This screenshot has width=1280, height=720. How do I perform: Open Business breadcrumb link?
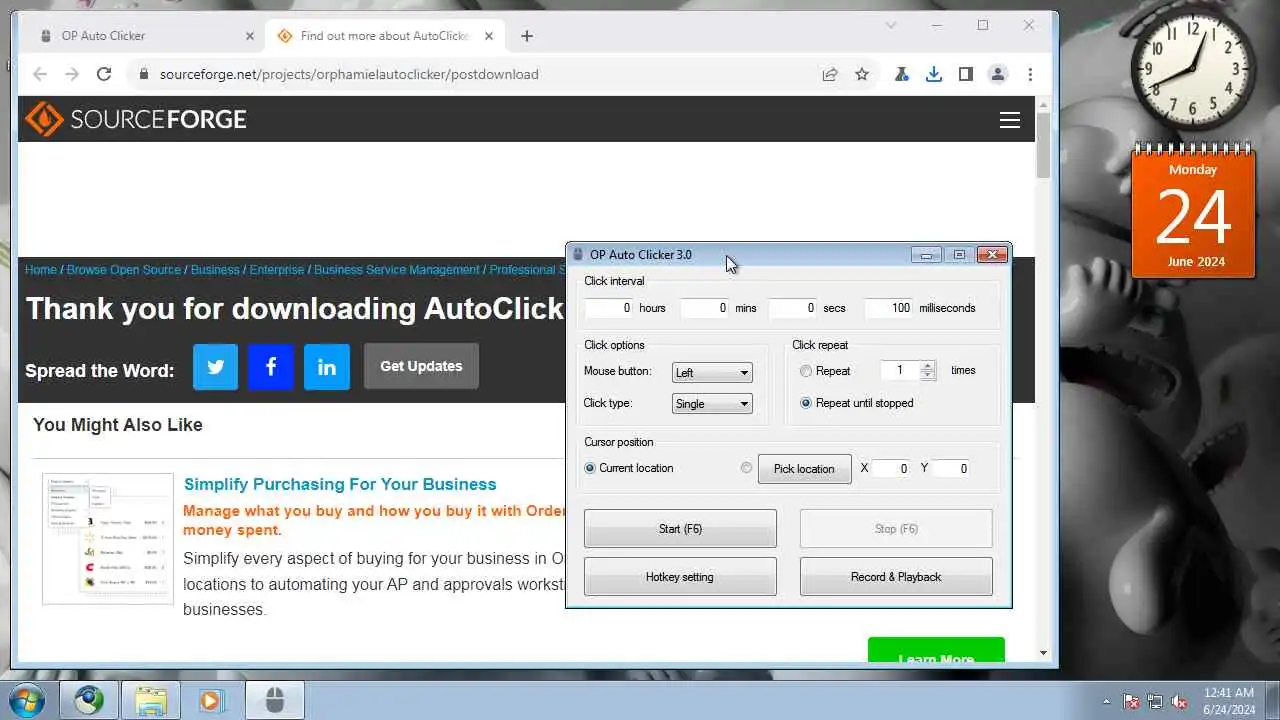pos(215,270)
